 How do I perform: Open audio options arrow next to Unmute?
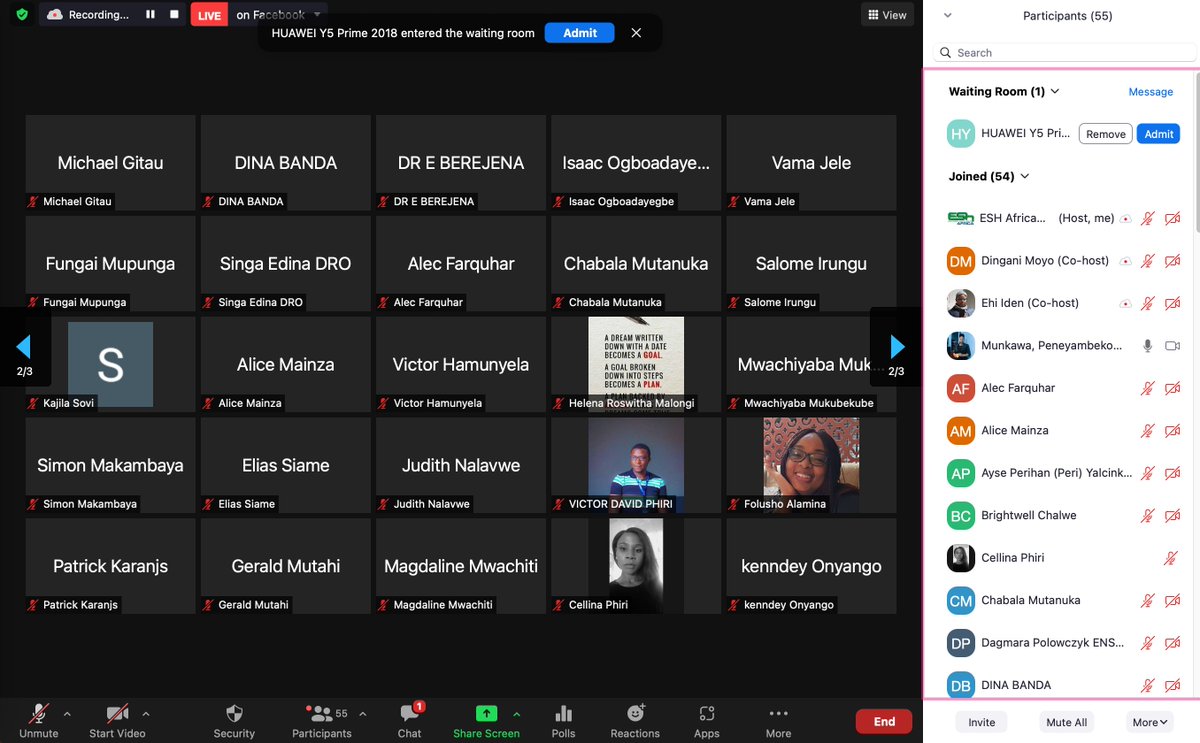[67, 714]
